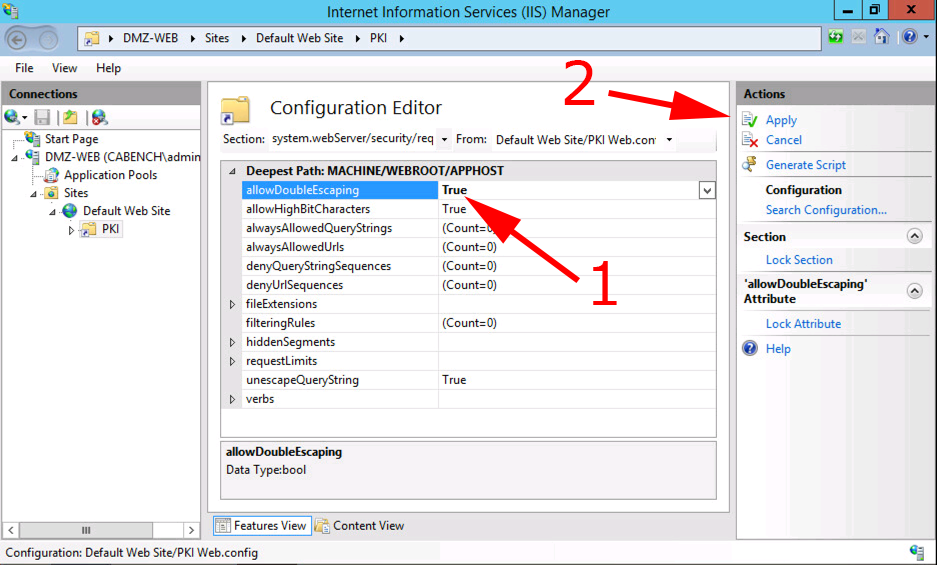Click the IIS Manager window title icon
937x565 pixels.
point(11,11)
